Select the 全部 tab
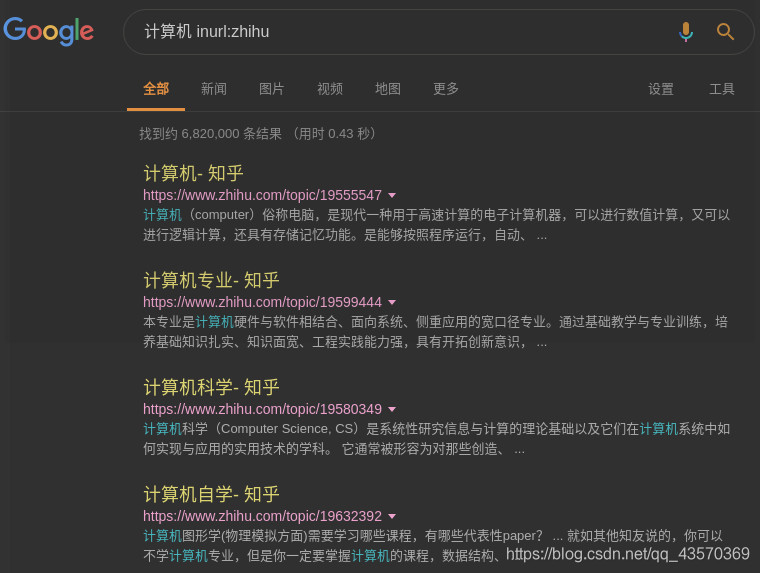The image size is (760, 573). [x=156, y=89]
